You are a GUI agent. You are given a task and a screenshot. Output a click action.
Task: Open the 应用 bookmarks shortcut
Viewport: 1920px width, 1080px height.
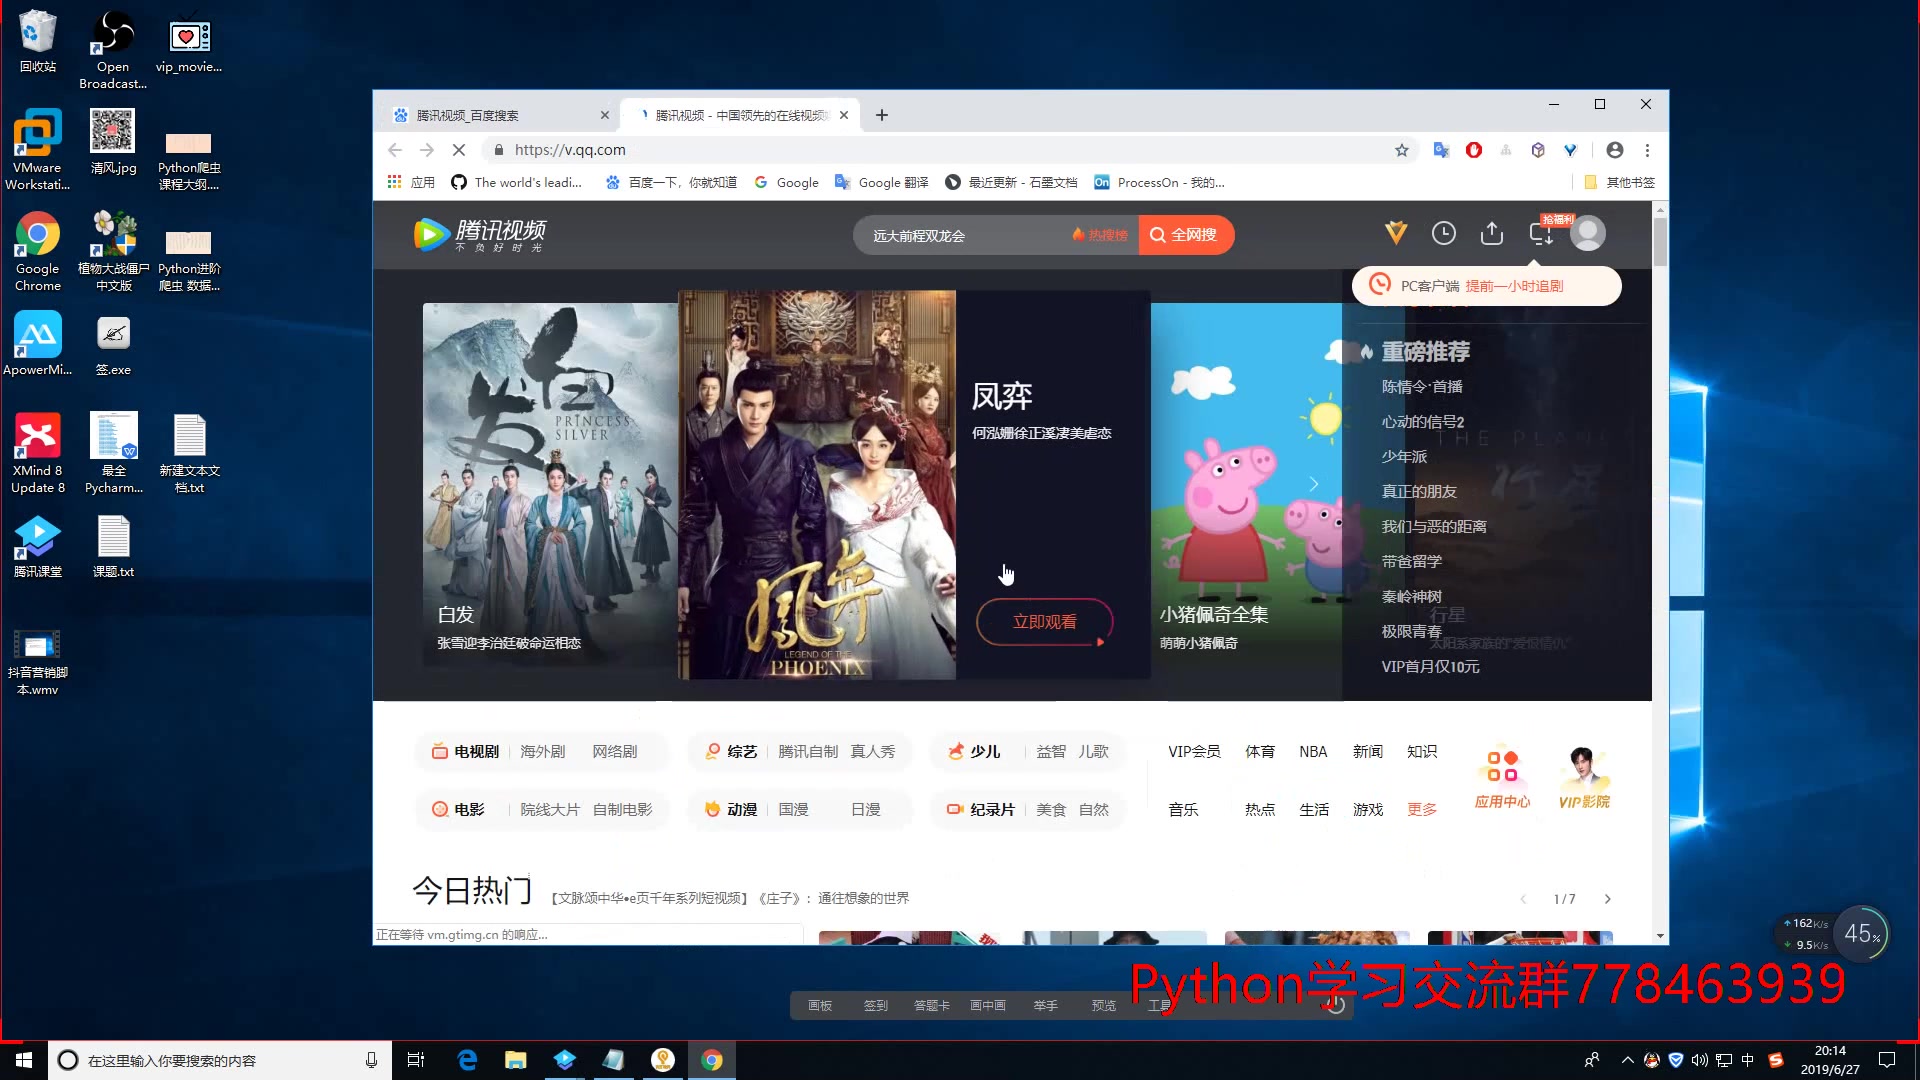tap(411, 182)
